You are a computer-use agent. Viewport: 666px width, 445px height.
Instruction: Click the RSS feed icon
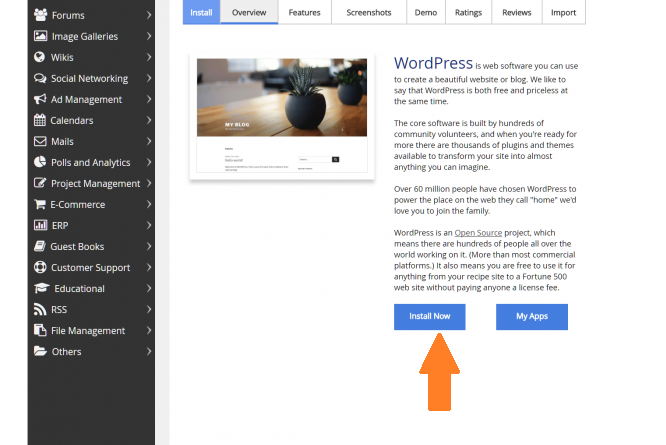click(40, 309)
